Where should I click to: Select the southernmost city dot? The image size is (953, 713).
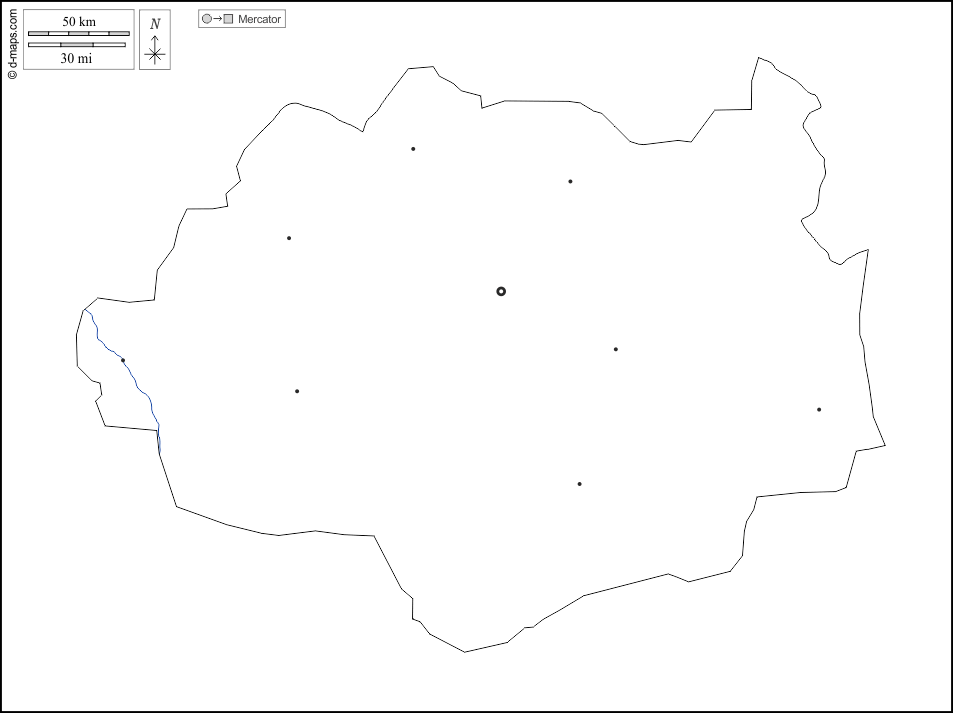point(579,484)
